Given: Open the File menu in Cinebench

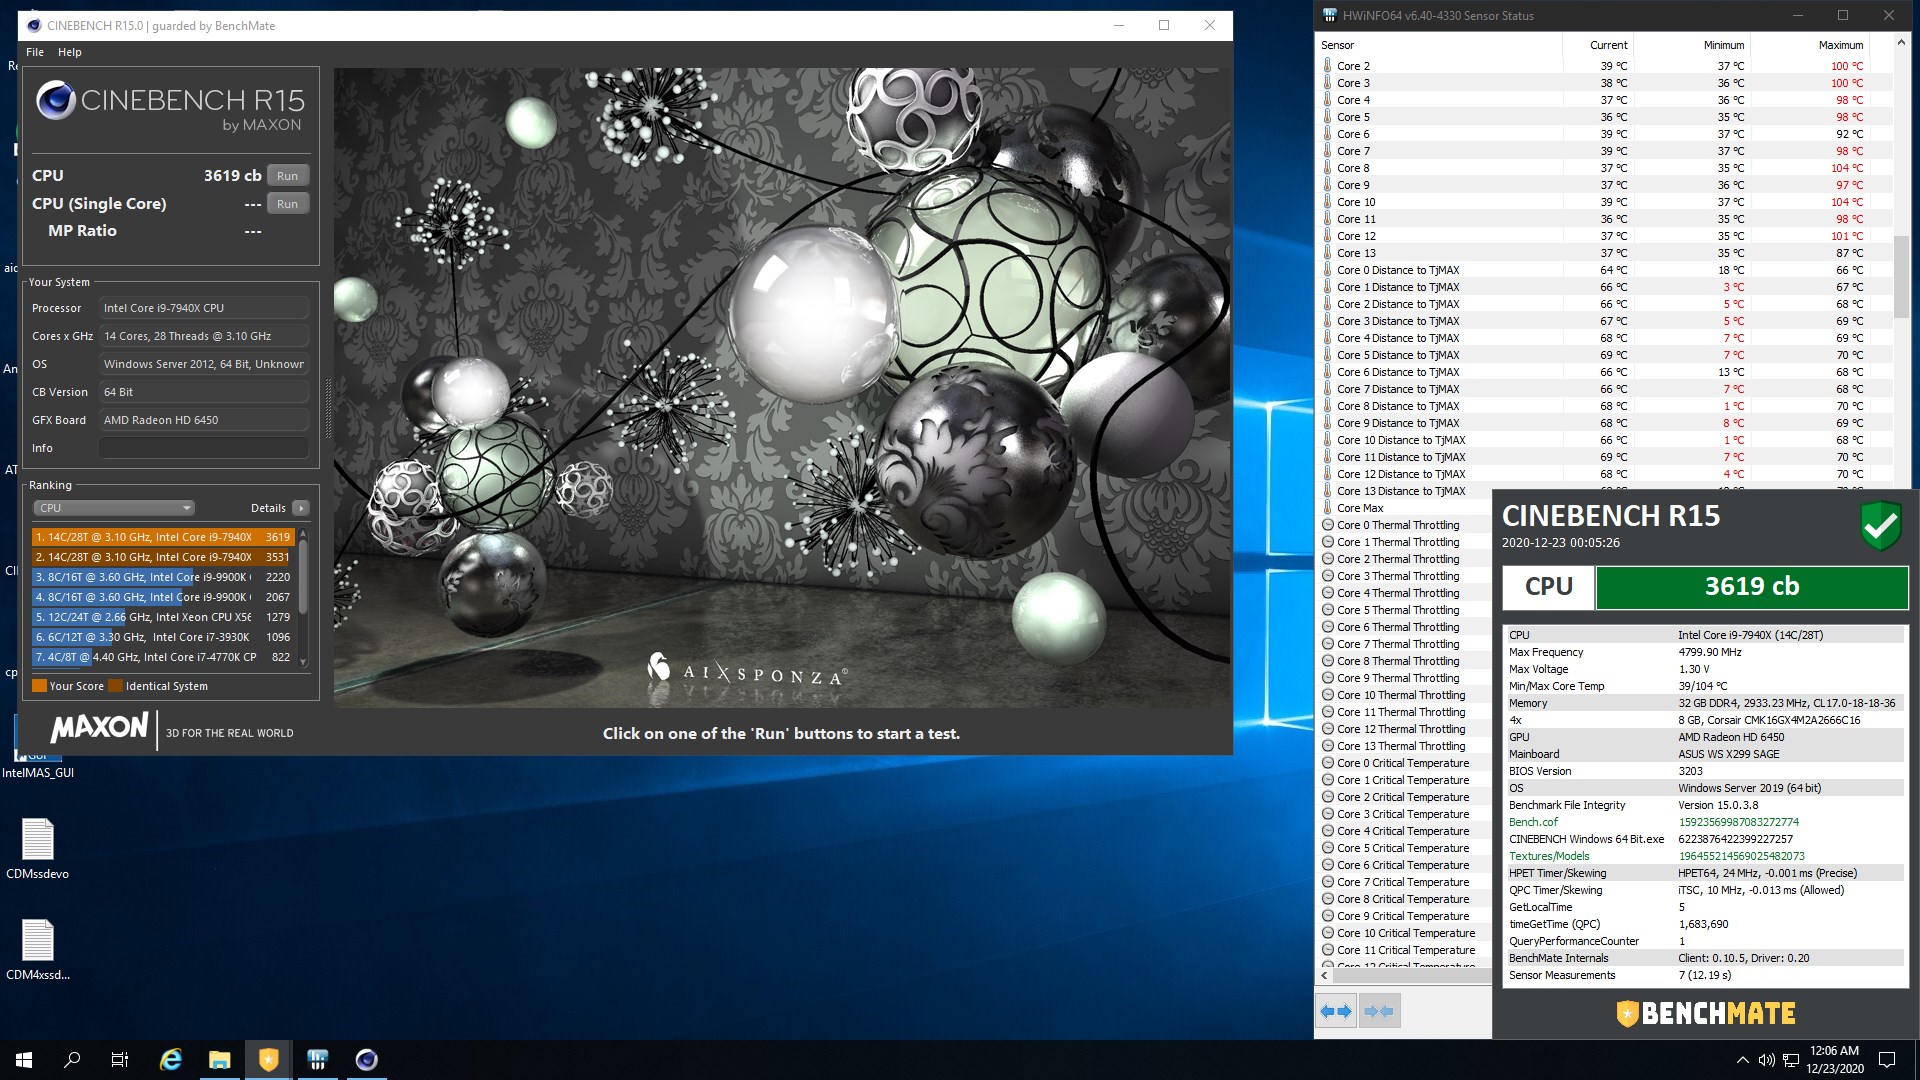Looking at the screenshot, I should coord(35,52).
